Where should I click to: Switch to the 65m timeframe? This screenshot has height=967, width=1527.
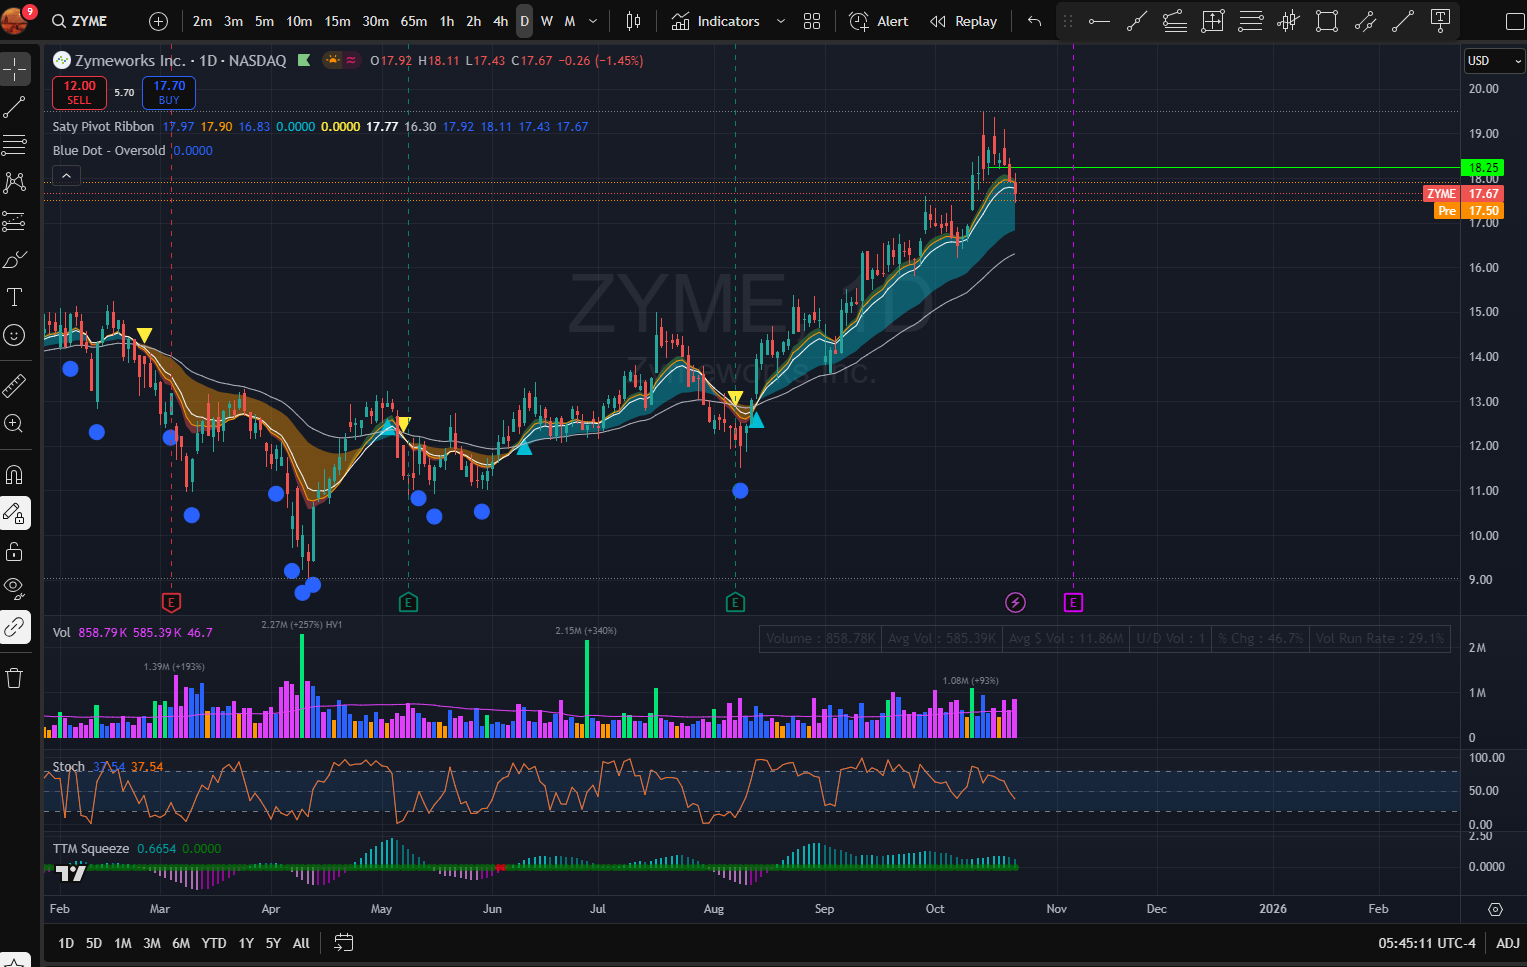tap(414, 21)
